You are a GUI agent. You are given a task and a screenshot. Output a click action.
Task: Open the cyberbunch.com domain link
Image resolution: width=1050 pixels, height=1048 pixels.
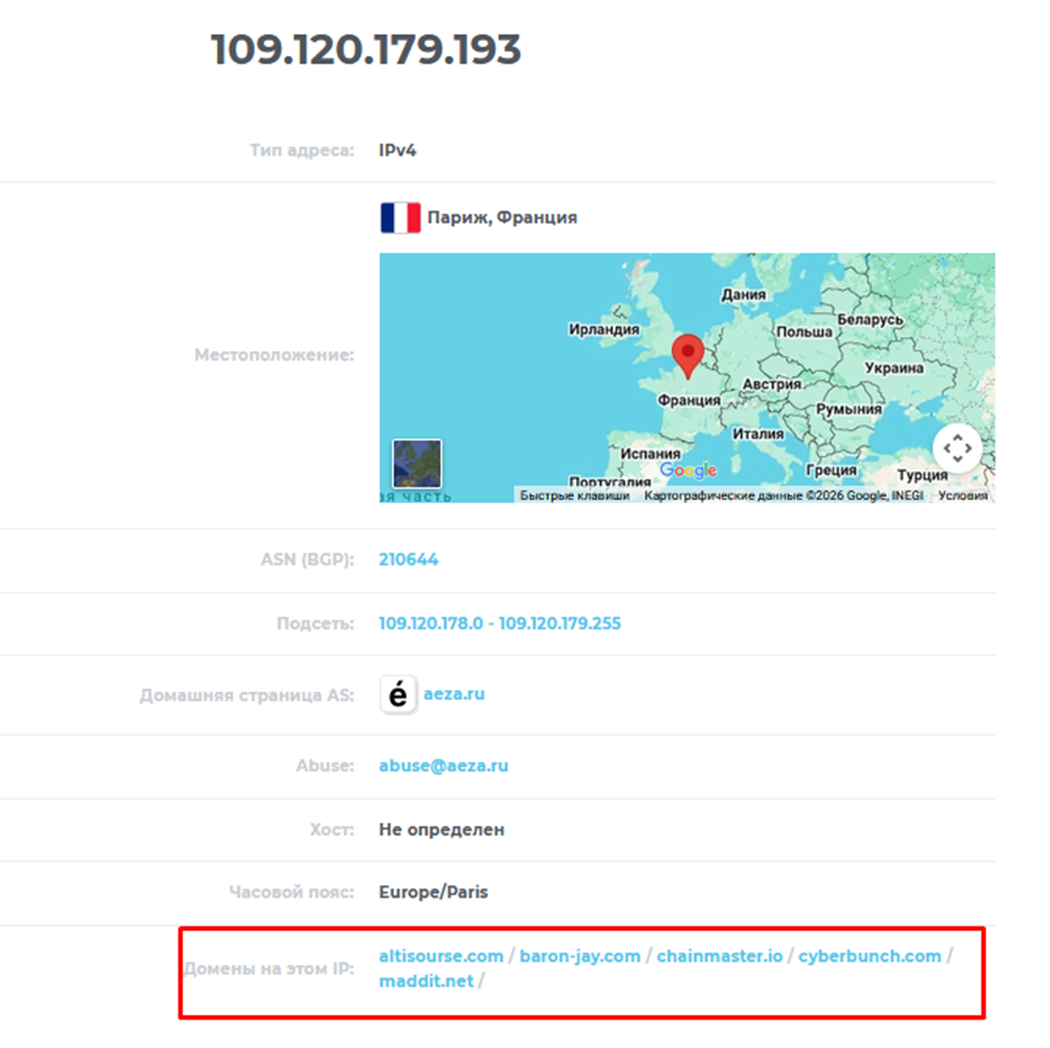(869, 956)
